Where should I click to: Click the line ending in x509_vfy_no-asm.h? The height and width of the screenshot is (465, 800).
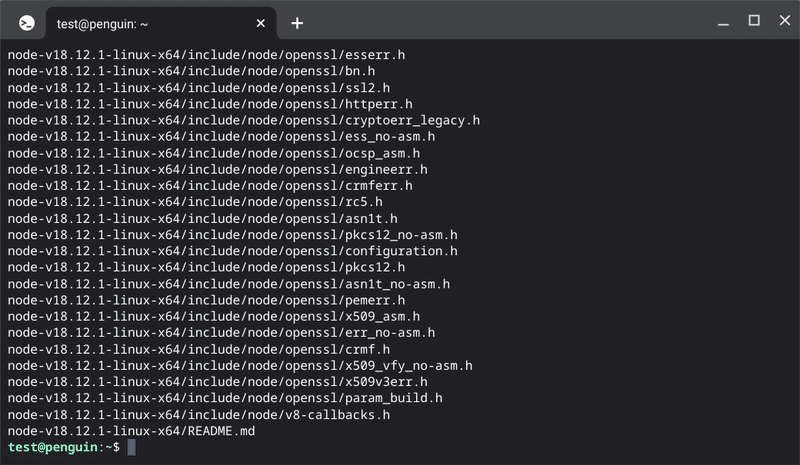240,365
